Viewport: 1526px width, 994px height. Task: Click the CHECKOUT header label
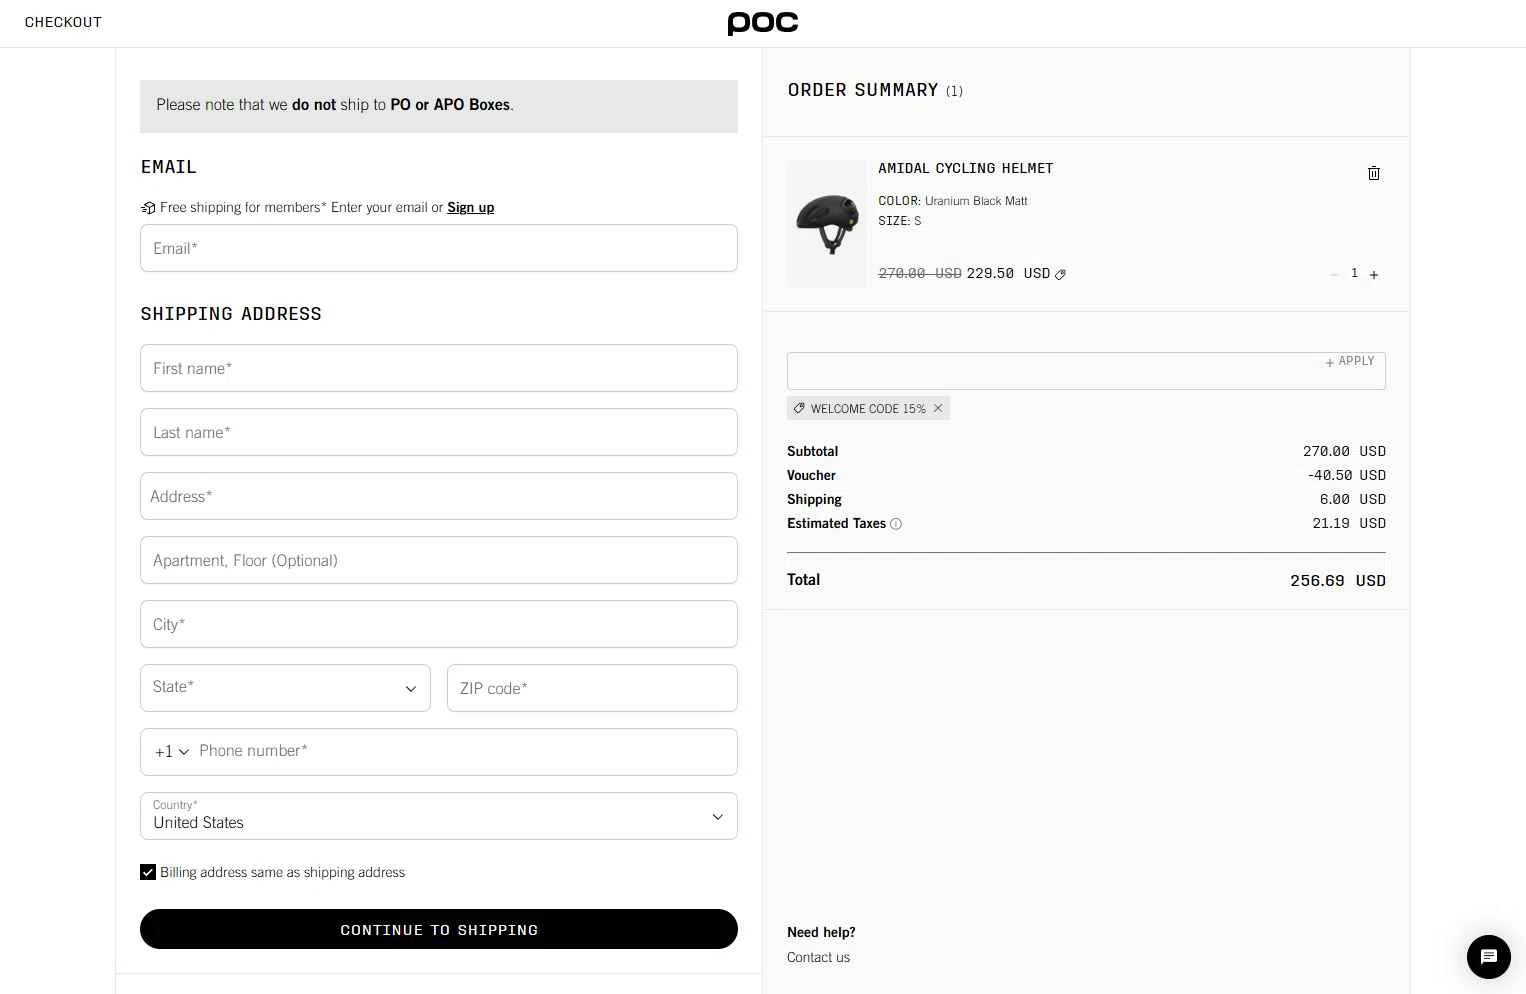(x=63, y=22)
